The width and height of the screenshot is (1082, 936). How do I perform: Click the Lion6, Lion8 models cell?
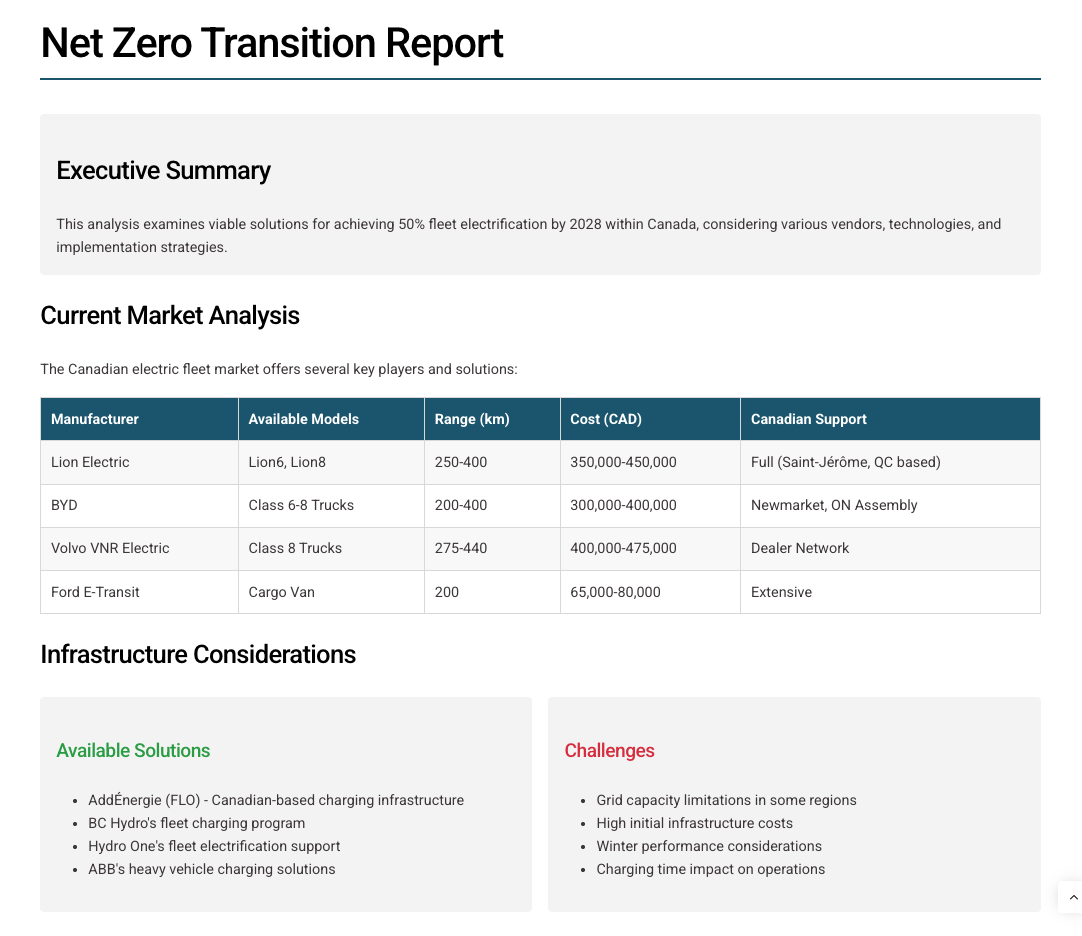click(x=331, y=462)
